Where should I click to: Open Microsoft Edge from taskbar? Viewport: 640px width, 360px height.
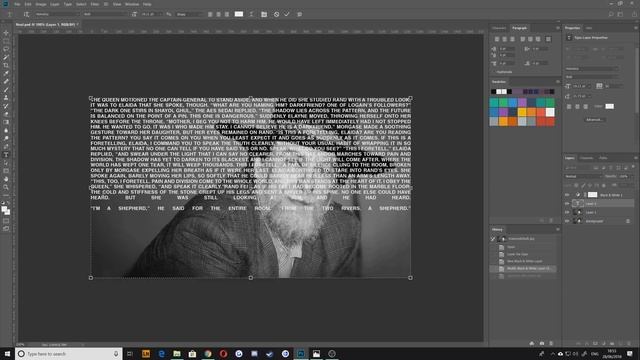click(161, 353)
